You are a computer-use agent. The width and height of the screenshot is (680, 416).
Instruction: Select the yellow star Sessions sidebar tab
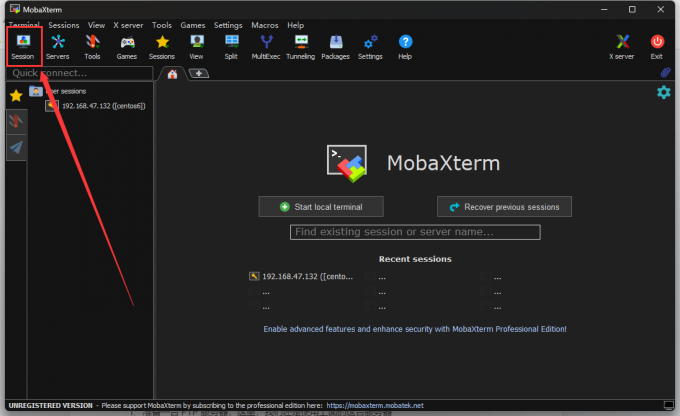coord(16,95)
